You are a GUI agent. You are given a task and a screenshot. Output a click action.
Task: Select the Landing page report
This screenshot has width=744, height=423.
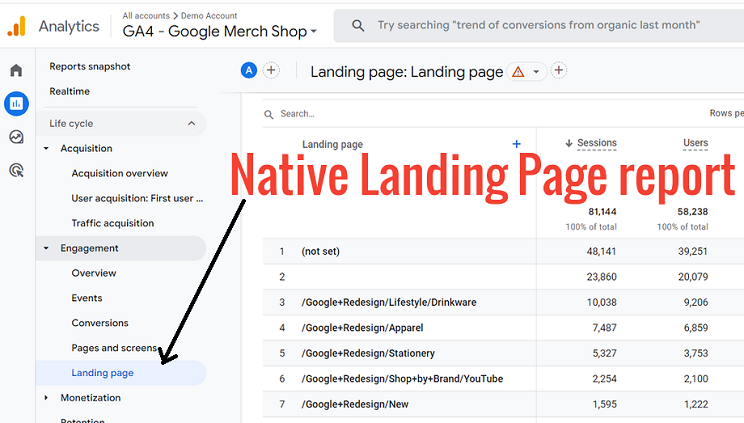tap(121, 373)
